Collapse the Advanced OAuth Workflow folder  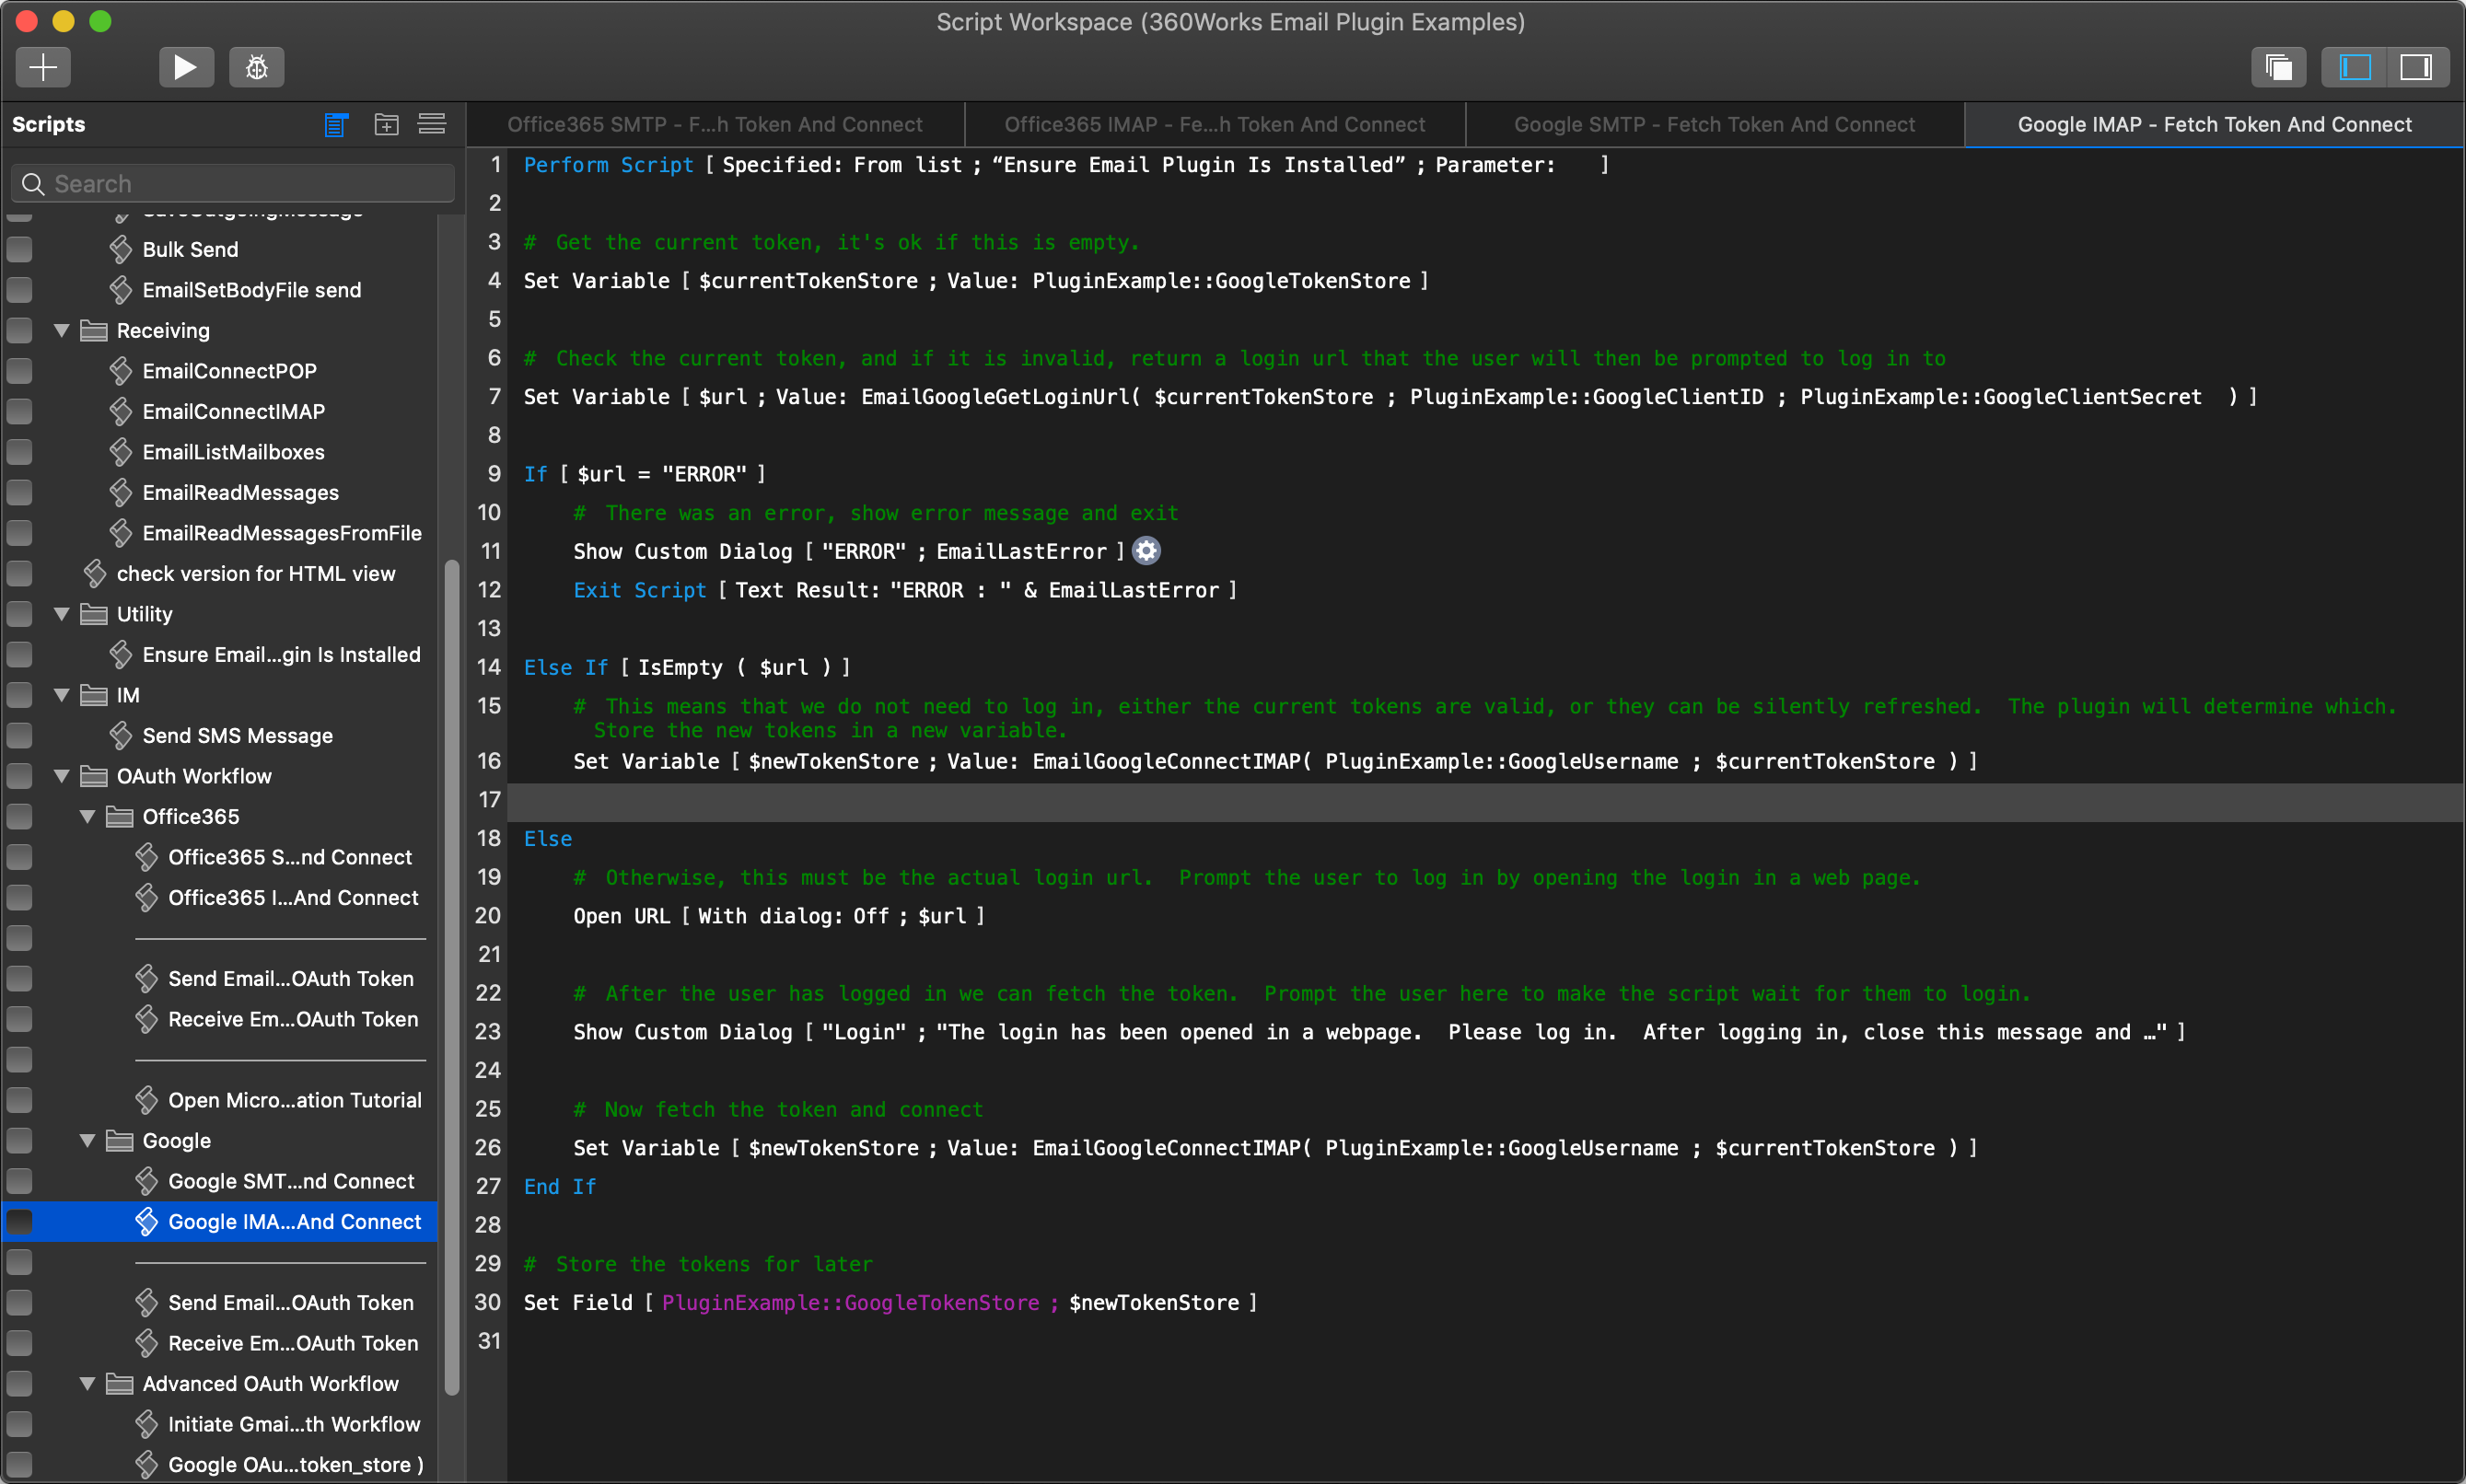(88, 1384)
